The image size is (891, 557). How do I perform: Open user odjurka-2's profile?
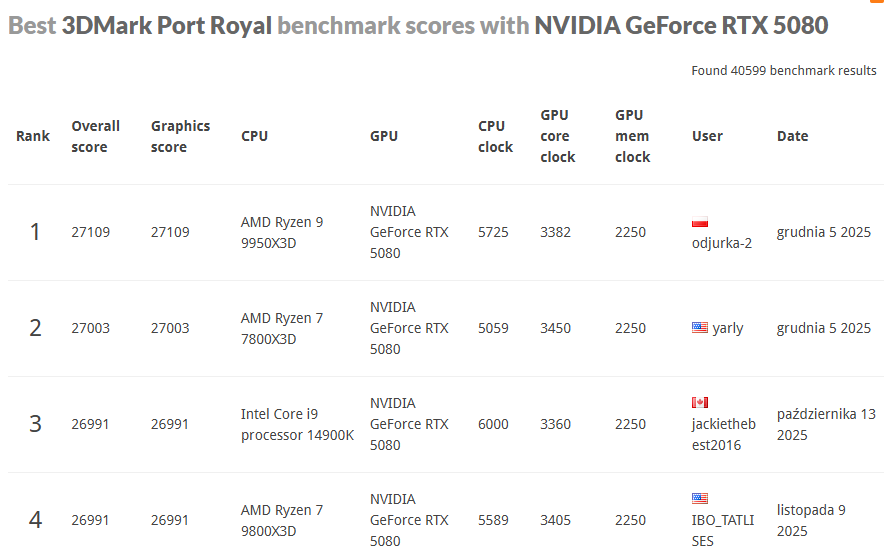(722, 243)
